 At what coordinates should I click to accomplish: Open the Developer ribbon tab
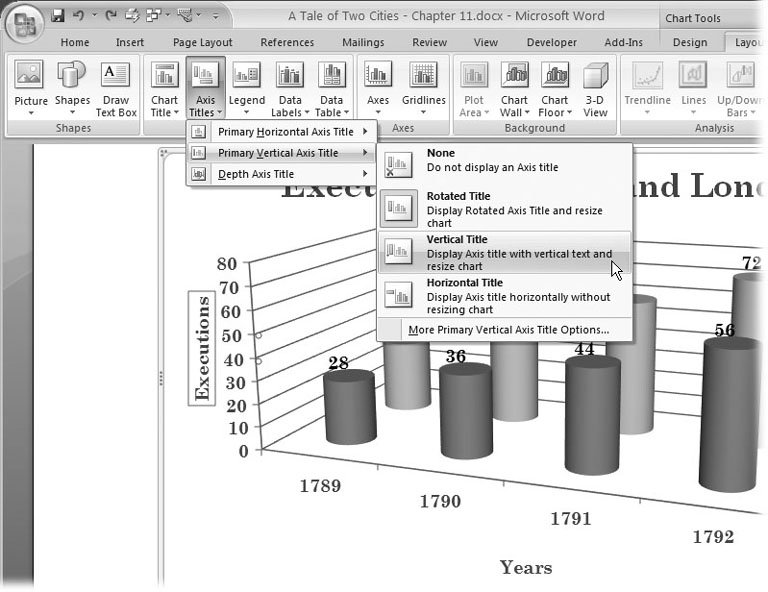coord(552,43)
